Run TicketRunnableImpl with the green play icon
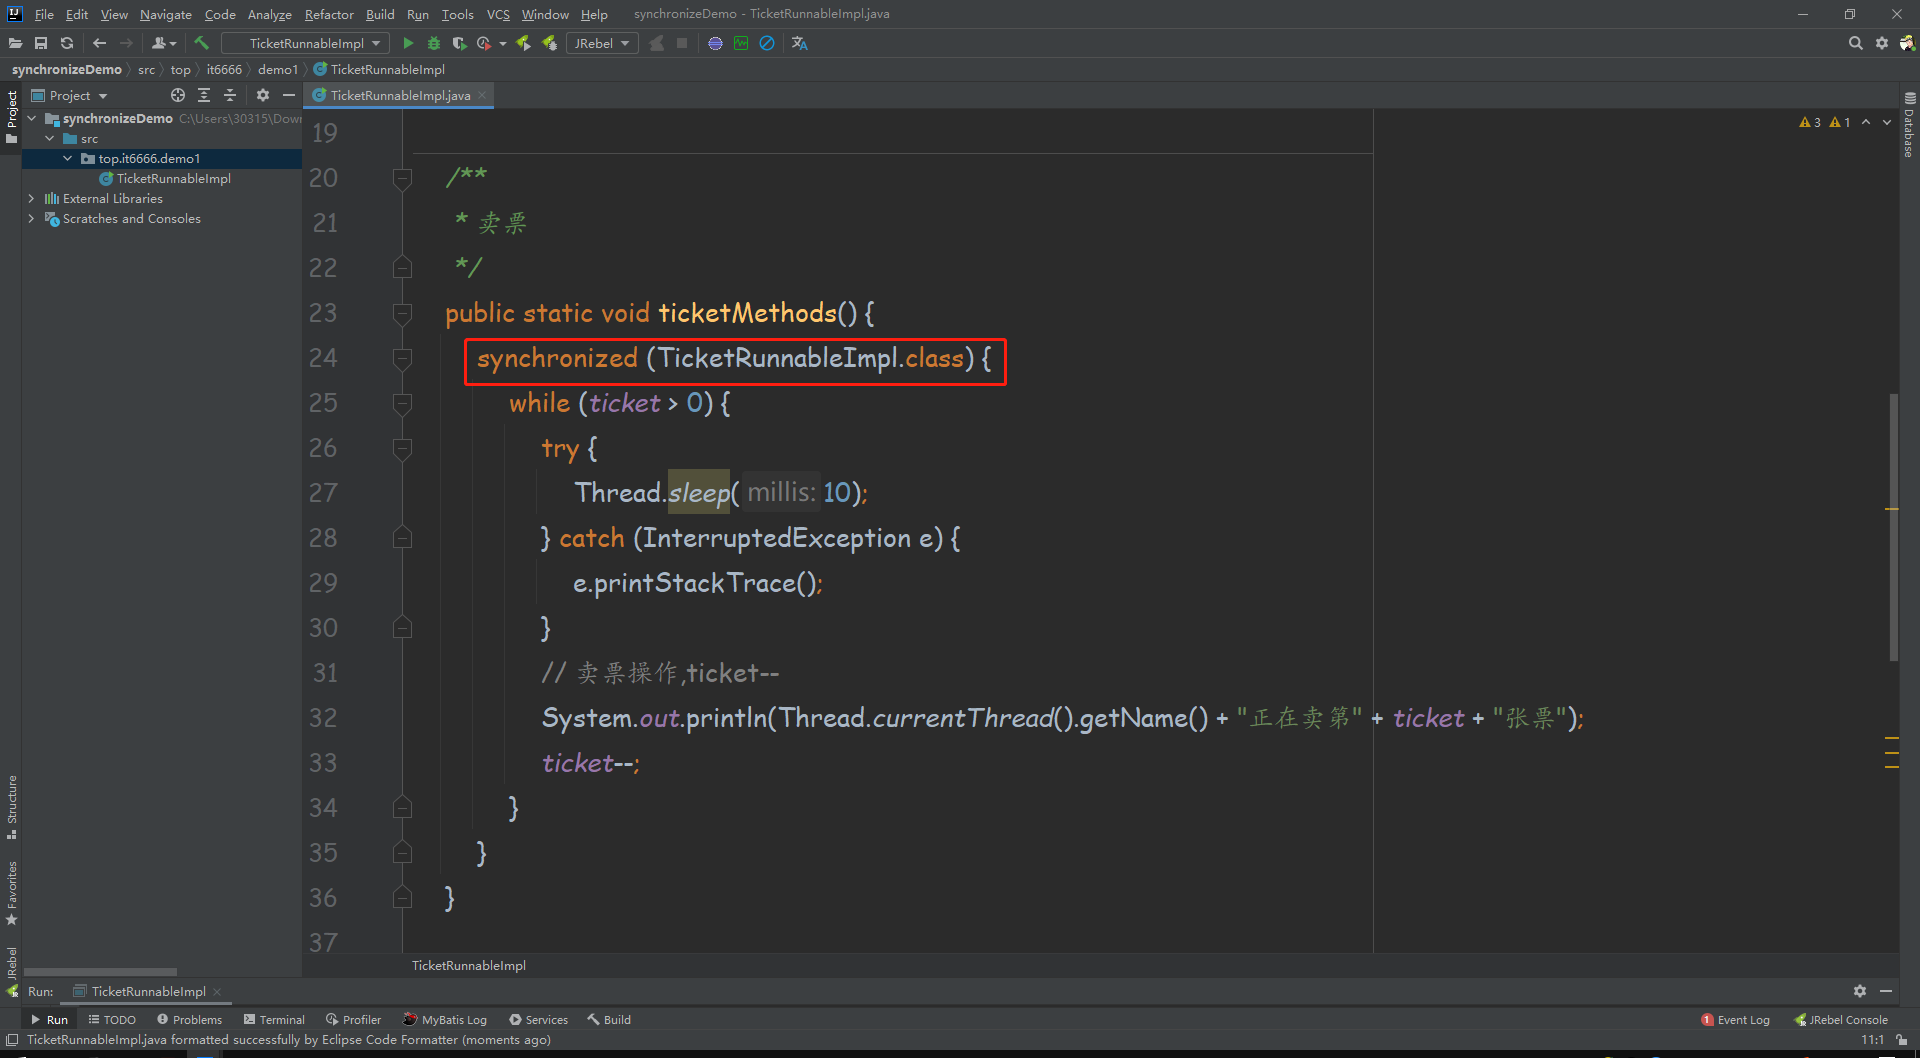The image size is (1920, 1058). click(x=408, y=43)
